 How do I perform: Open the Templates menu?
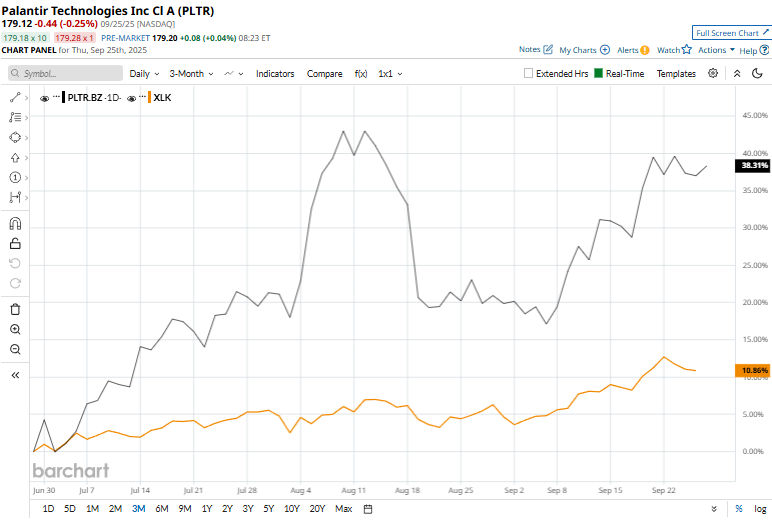tap(676, 73)
